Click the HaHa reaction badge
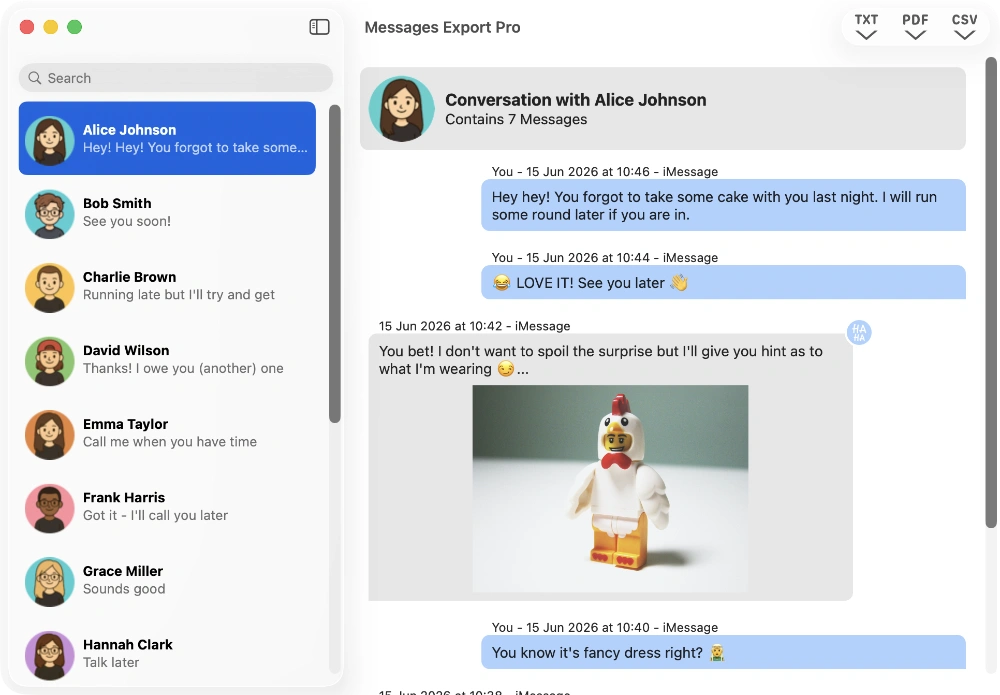1000x695 pixels. coord(859,332)
